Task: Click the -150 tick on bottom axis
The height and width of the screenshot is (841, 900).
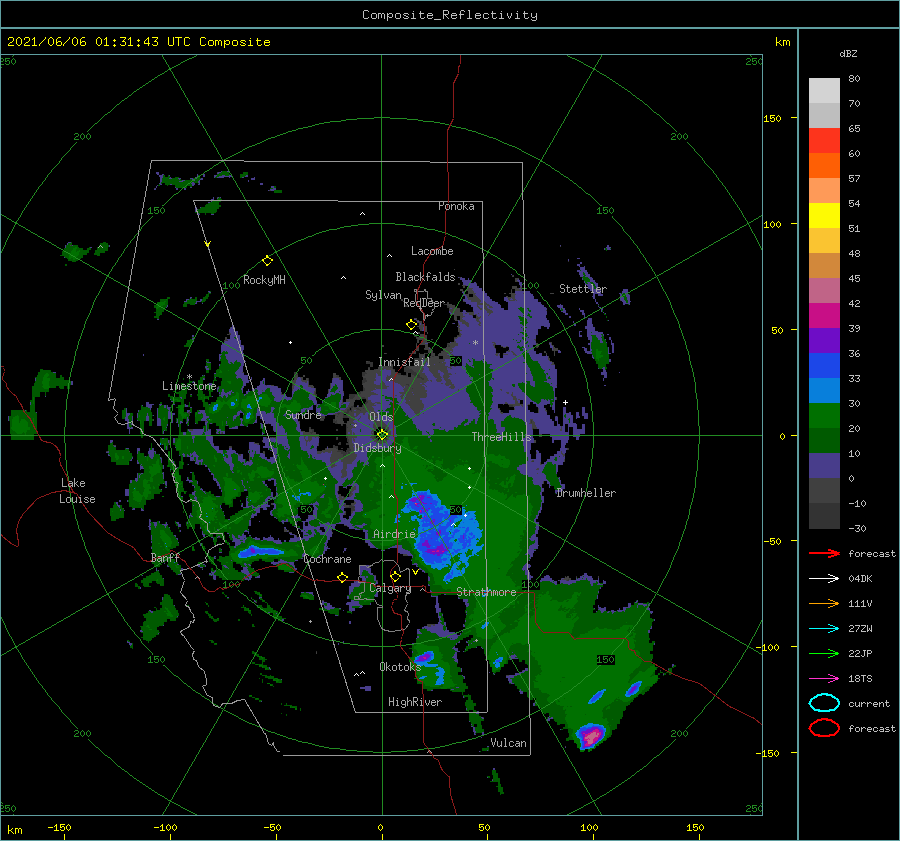Action: pos(59,828)
